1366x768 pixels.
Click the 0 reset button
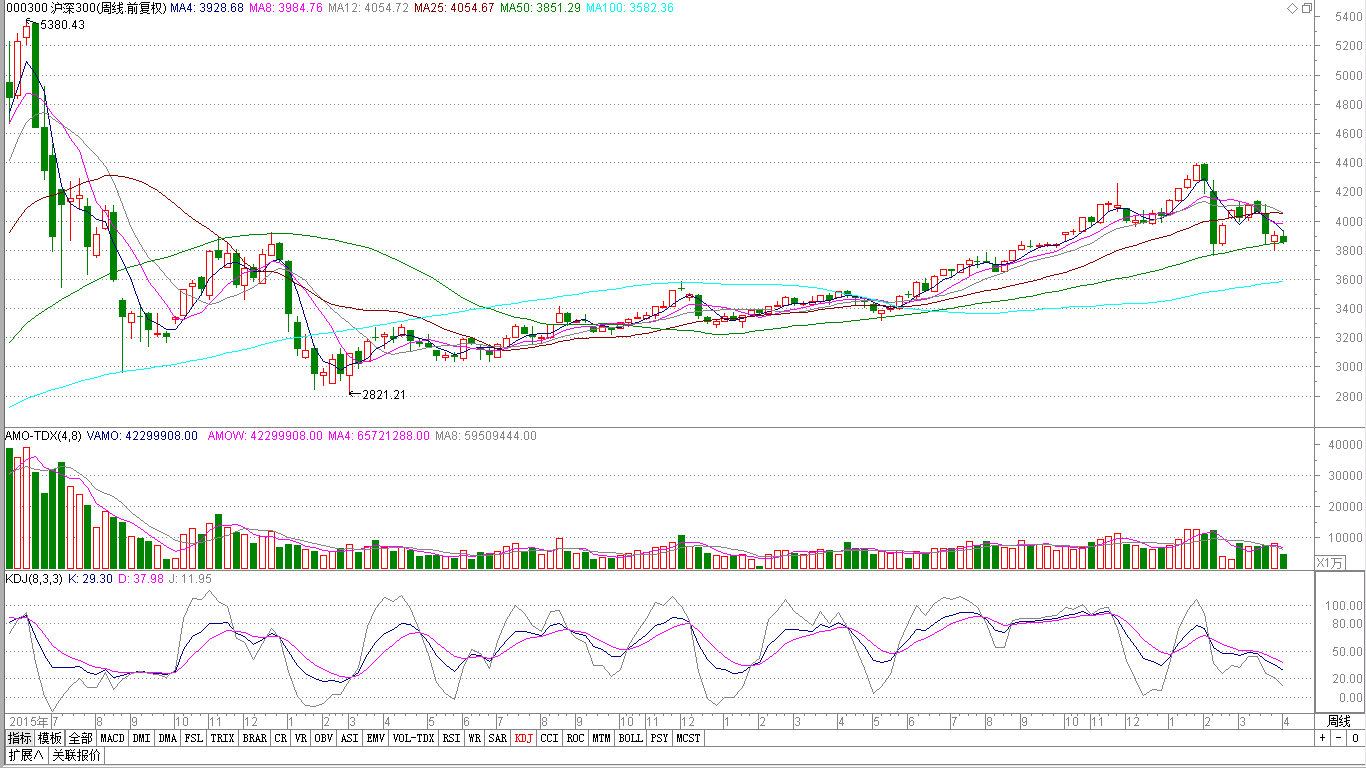pos(1354,738)
